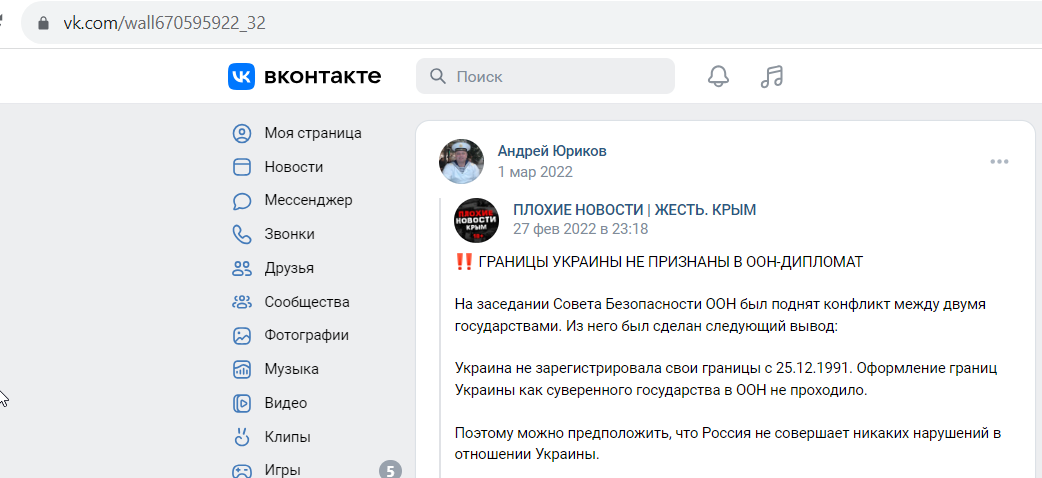Click the Мессенджер chat bubble icon

(242, 201)
